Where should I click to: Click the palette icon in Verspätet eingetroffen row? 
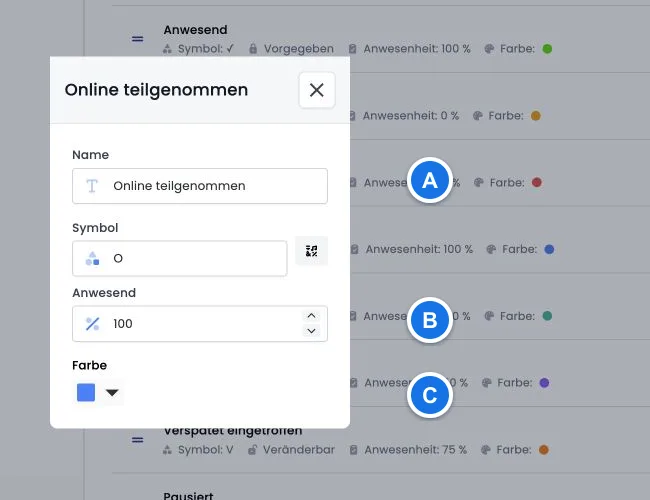tap(486, 450)
